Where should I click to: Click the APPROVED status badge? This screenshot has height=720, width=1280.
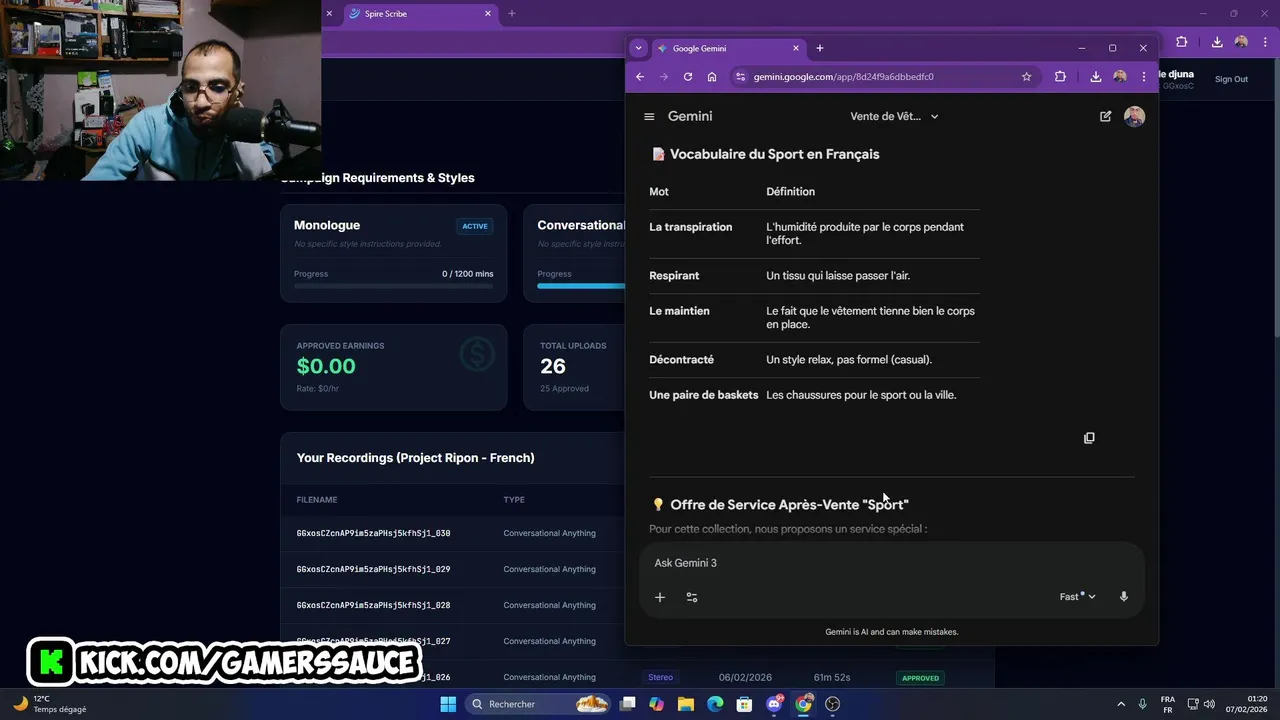click(920, 678)
